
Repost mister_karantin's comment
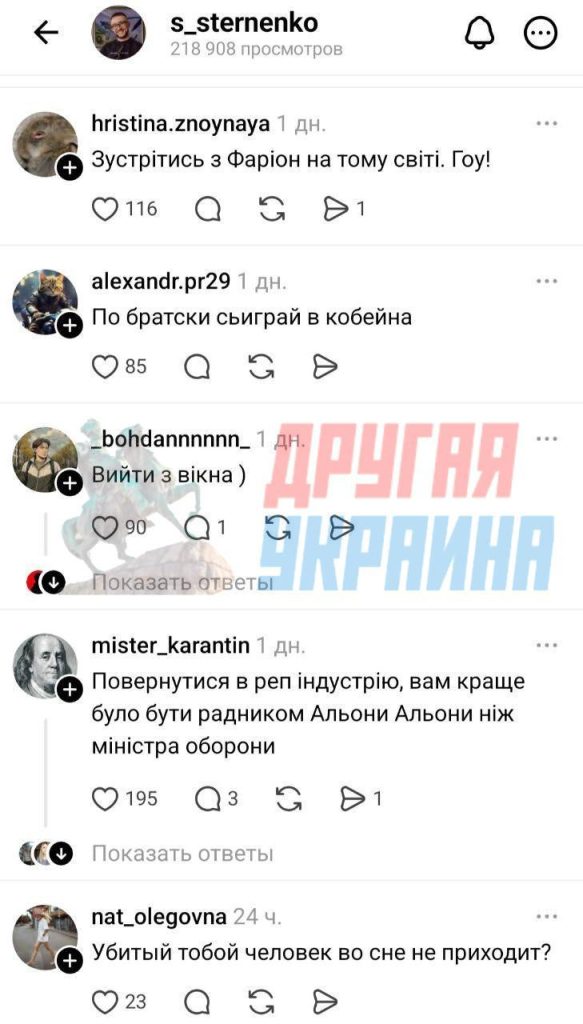[288, 799]
